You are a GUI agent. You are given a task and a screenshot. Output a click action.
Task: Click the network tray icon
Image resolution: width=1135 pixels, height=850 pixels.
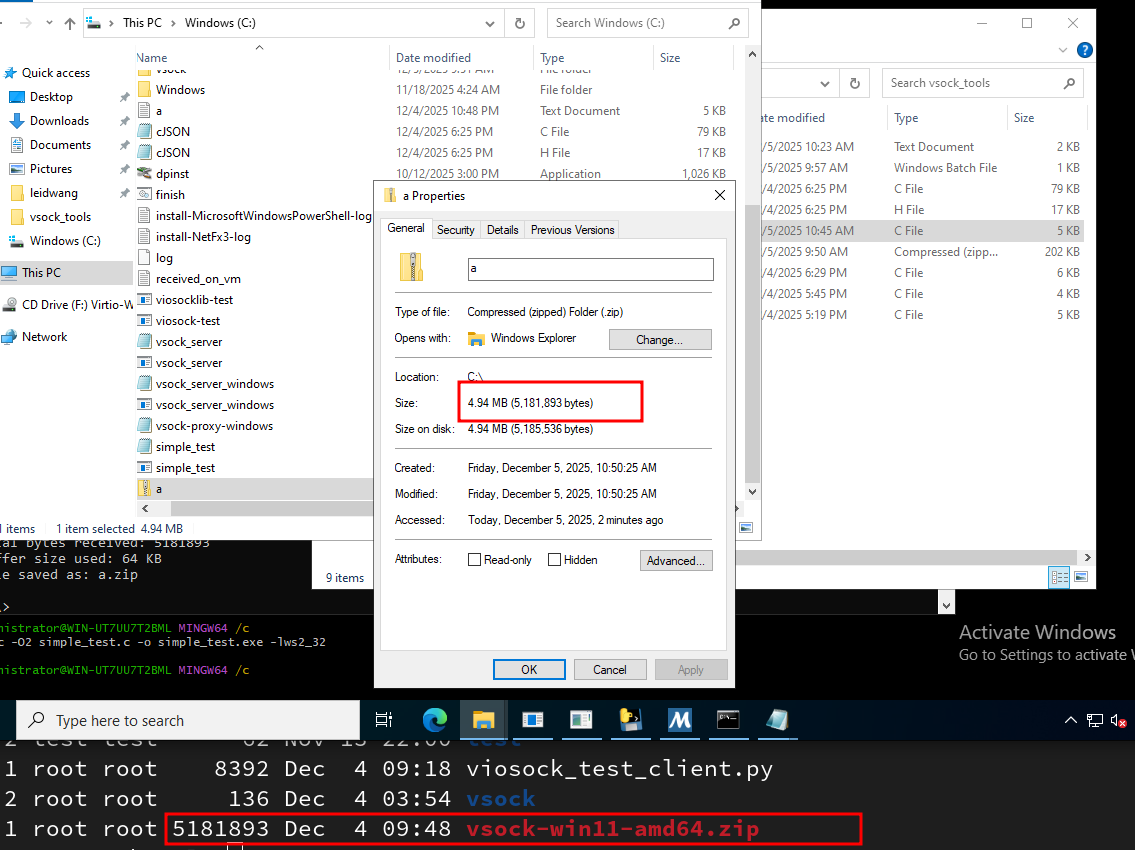pos(1095,720)
